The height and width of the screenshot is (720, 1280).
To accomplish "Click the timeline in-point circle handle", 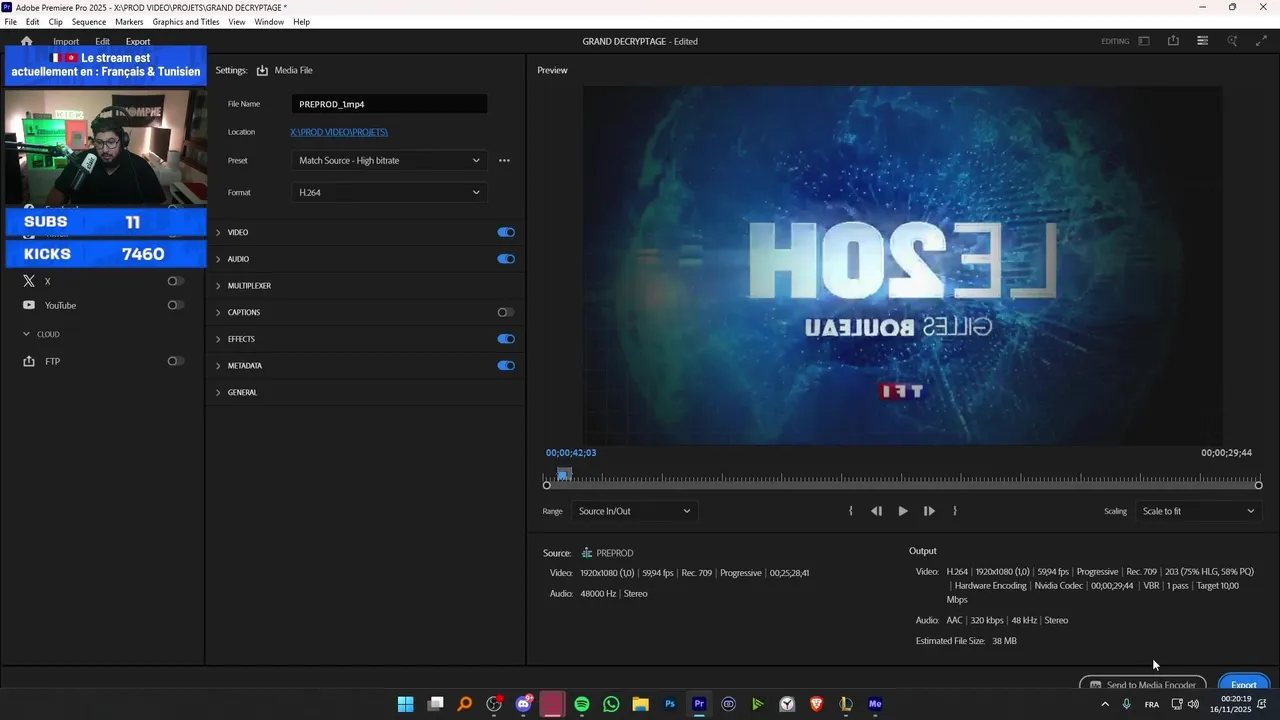I will click(547, 485).
